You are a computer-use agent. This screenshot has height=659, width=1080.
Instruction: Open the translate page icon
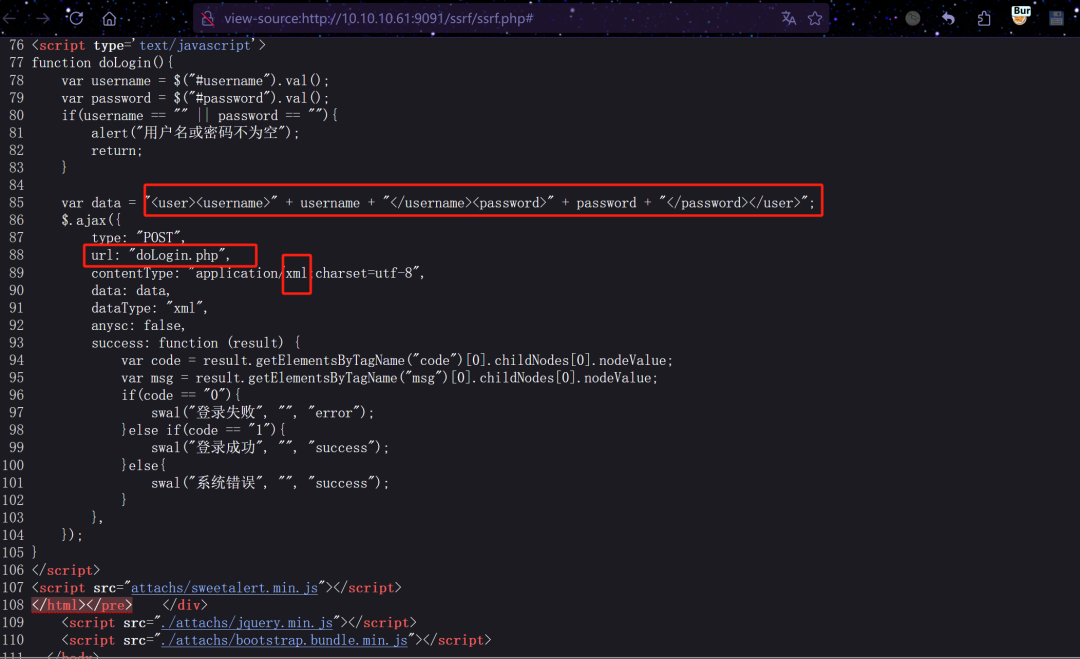789,19
